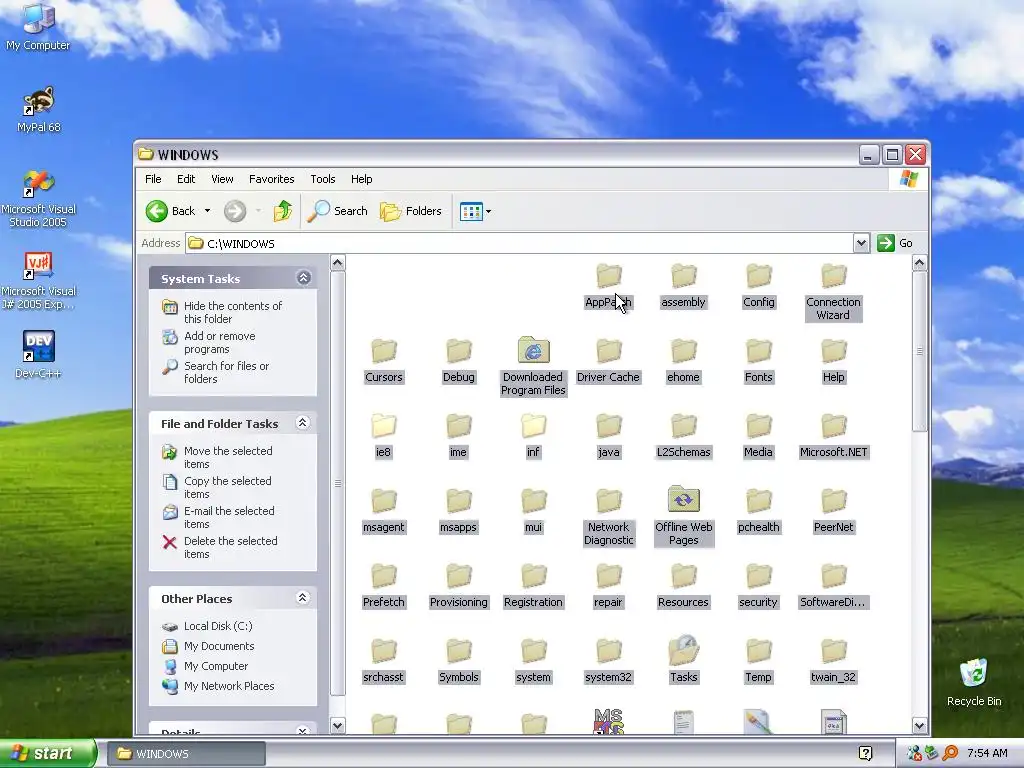The width and height of the screenshot is (1024, 768).
Task: Select the Driver Cache folder
Action: (x=608, y=360)
